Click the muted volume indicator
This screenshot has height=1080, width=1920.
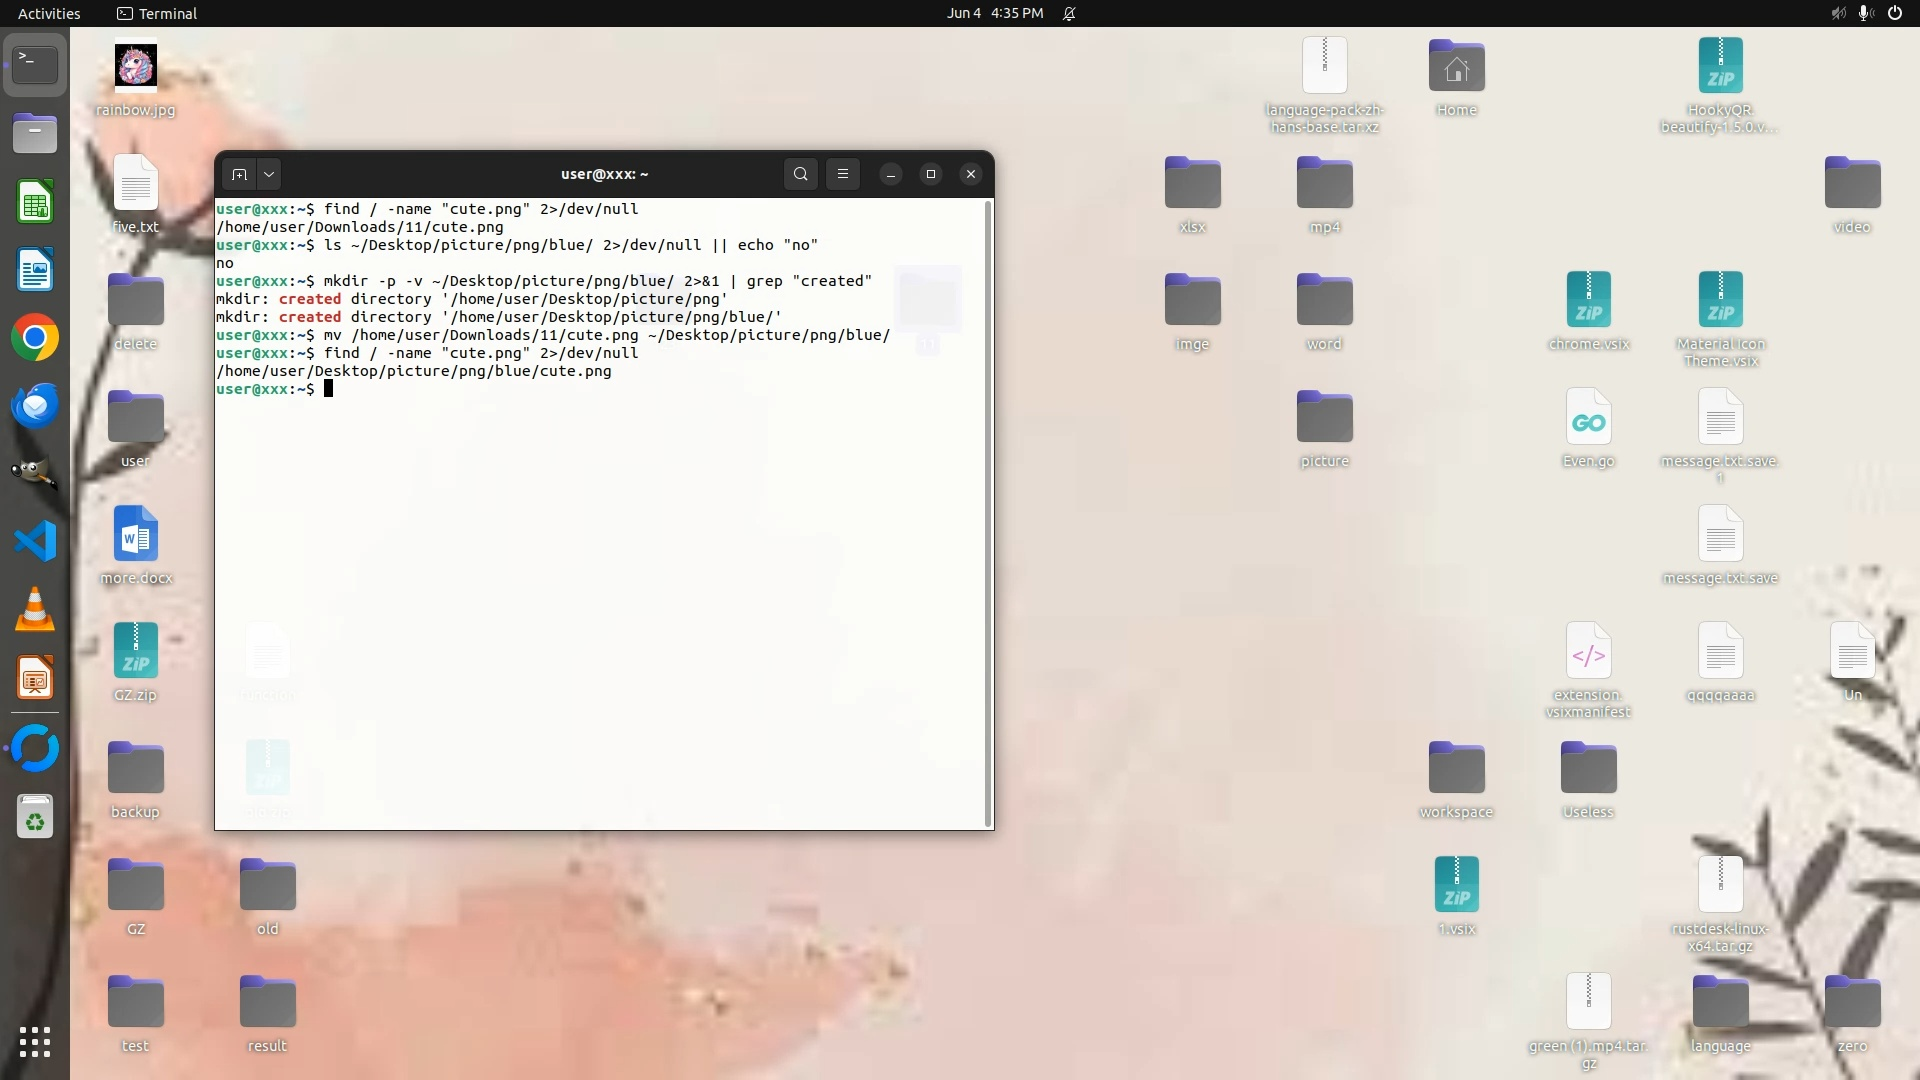tap(1838, 13)
